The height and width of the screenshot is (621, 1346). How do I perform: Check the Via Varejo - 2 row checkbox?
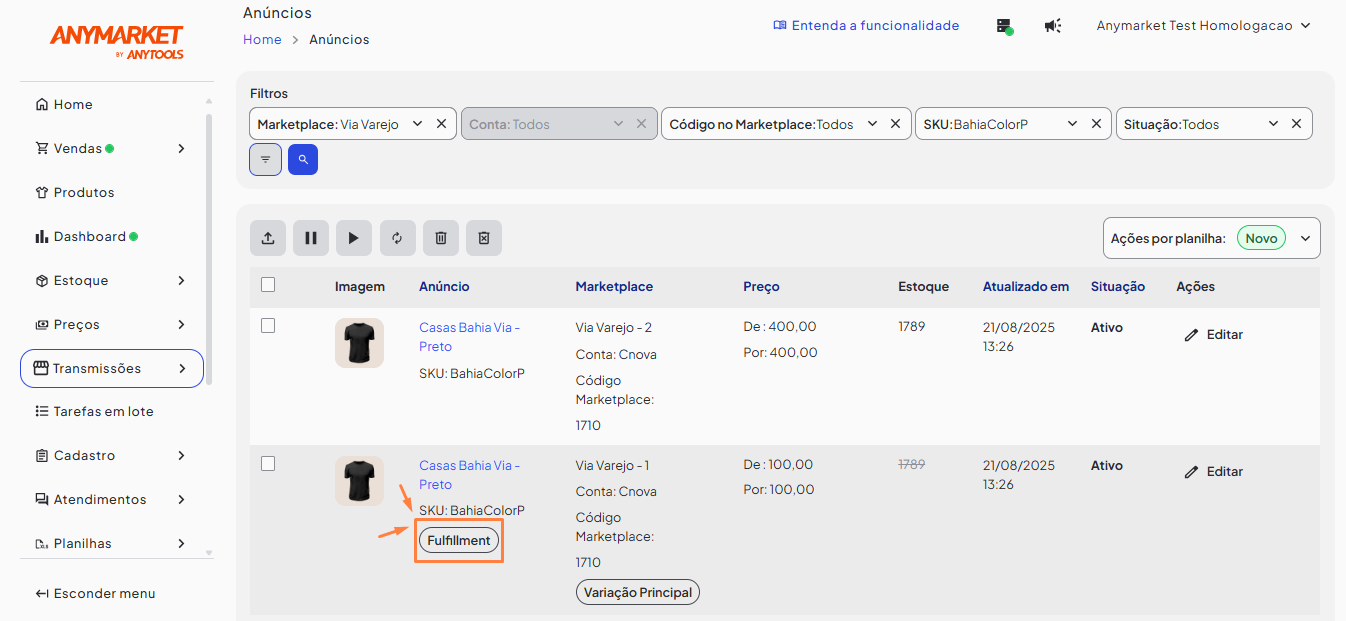tap(268, 326)
